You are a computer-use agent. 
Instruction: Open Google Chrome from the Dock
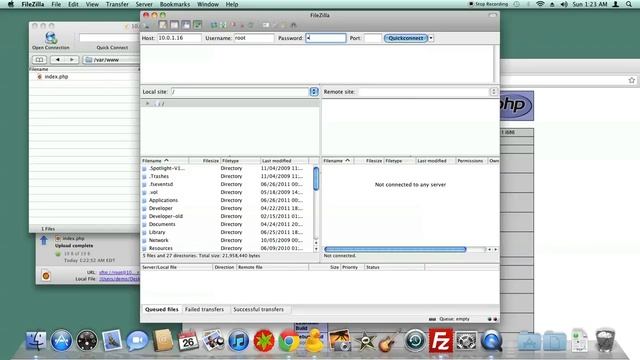[289, 341]
